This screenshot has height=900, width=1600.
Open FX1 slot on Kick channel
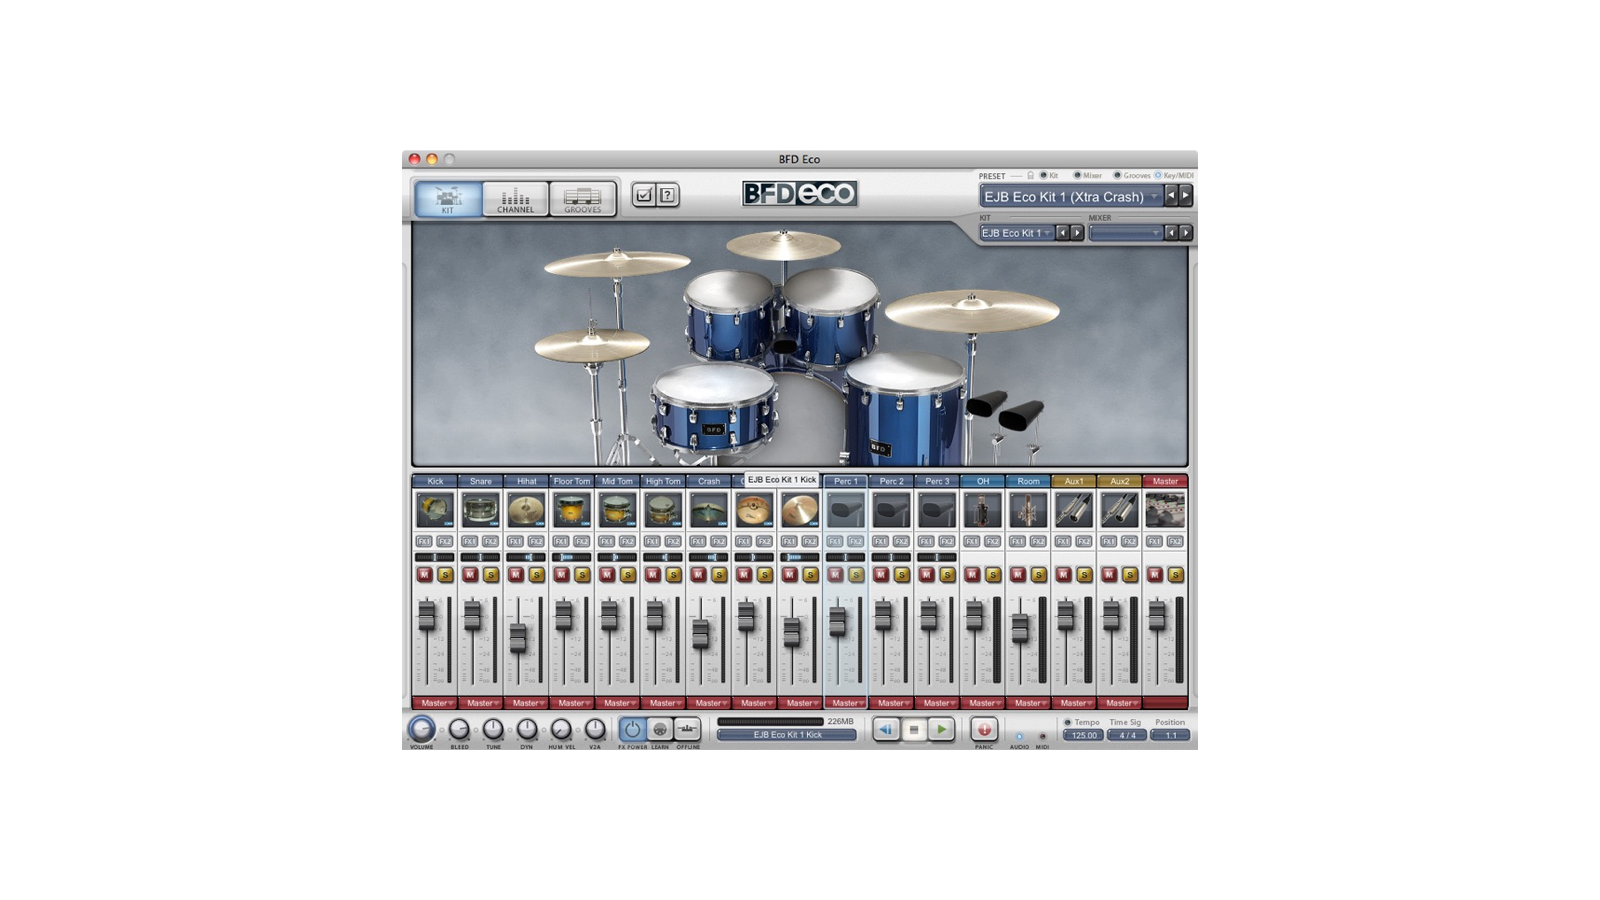(424, 541)
